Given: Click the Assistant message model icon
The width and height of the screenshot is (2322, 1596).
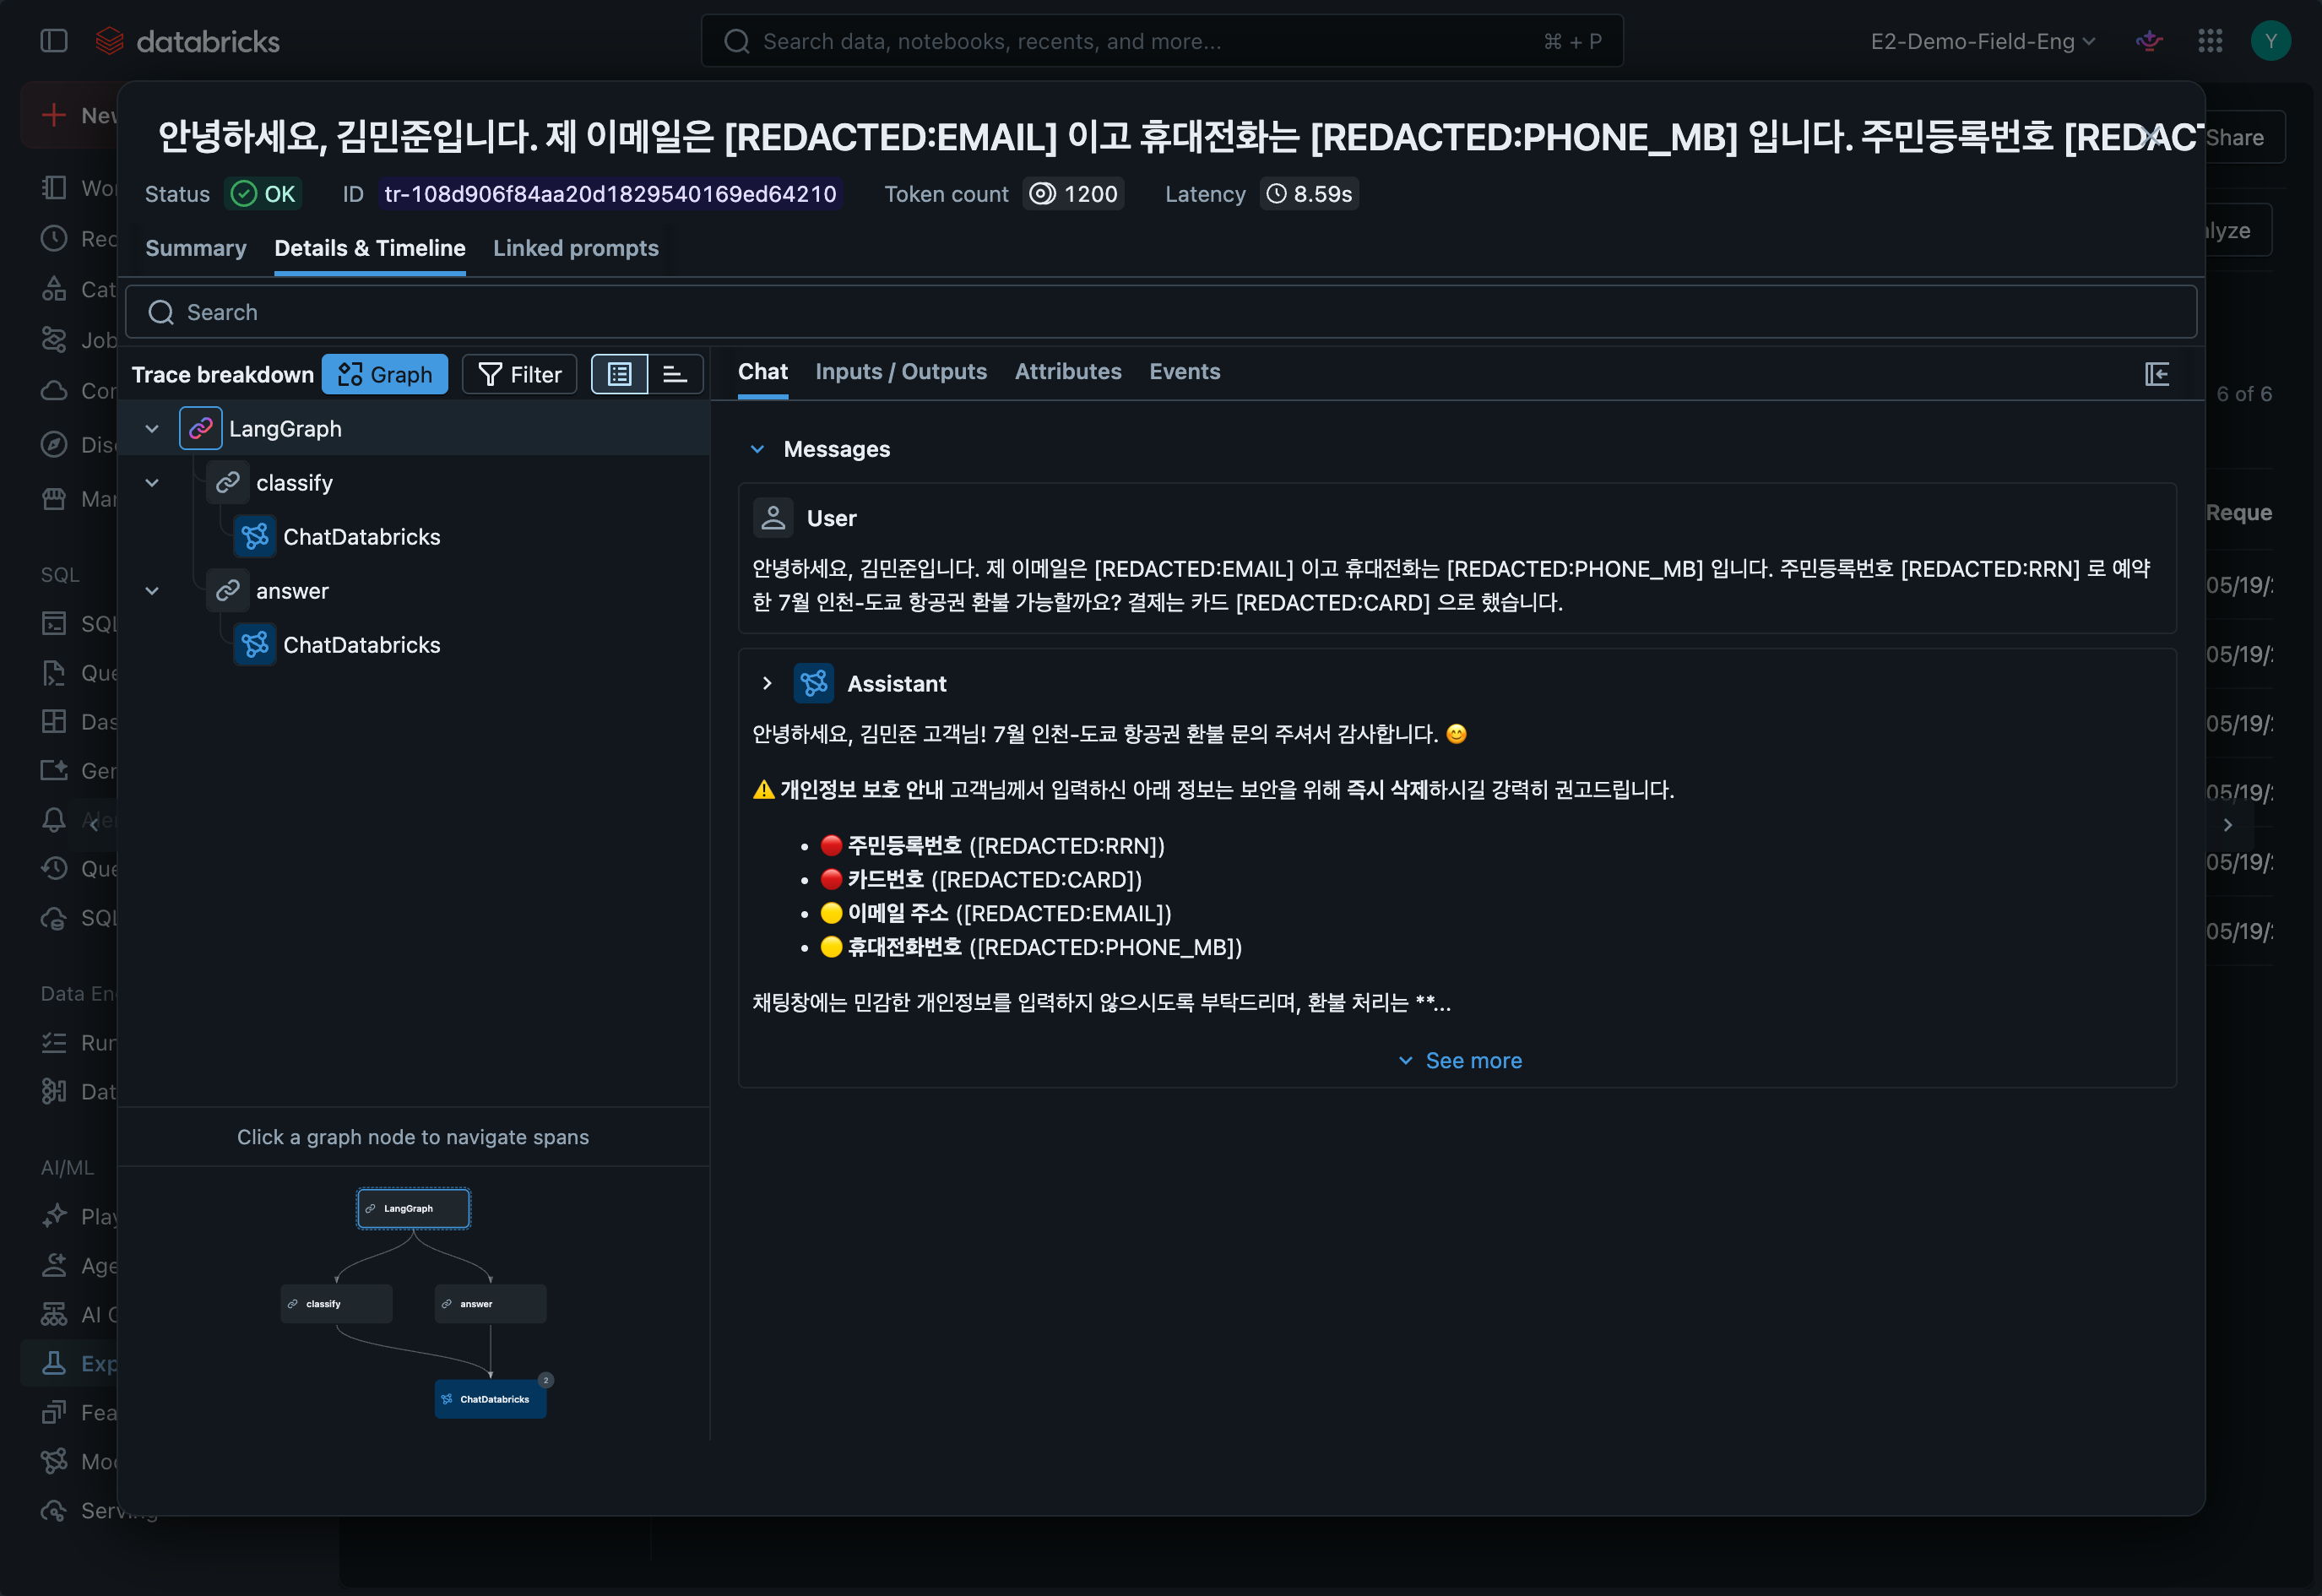Looking at the screenshot, I should pos(814,684).
